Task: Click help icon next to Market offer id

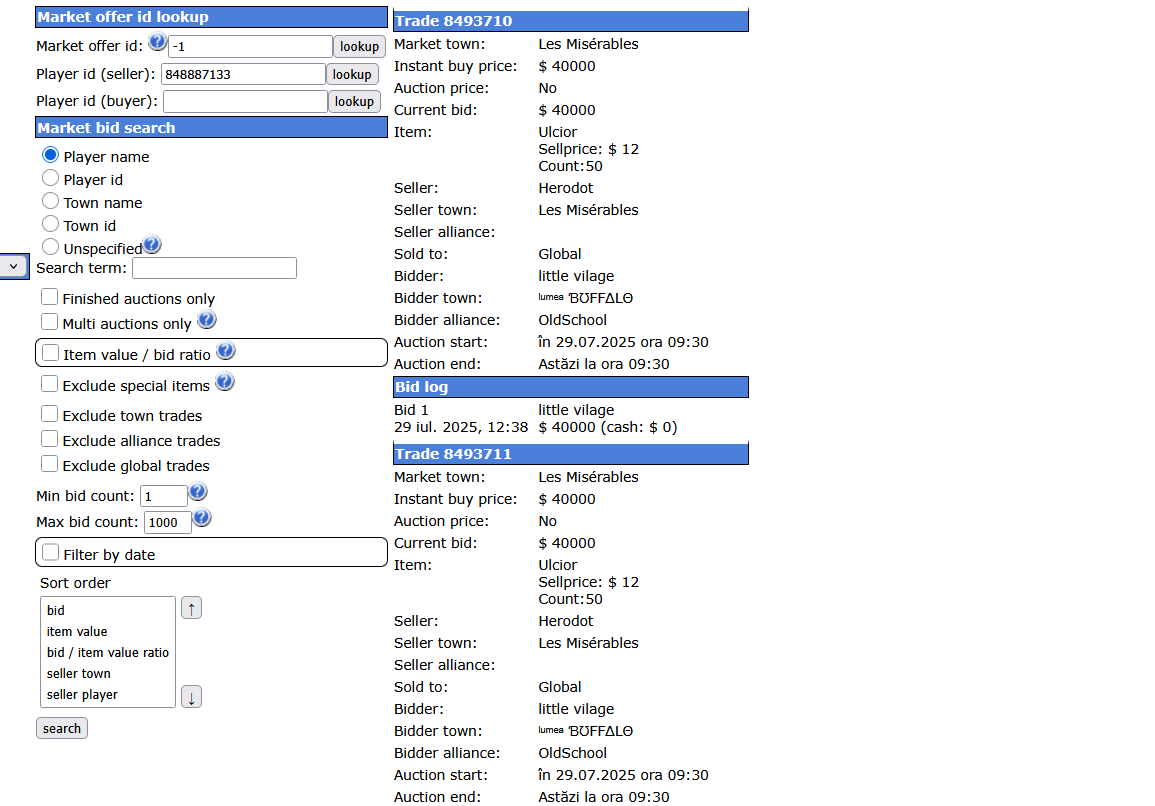Action: click(x=157, y=42)
